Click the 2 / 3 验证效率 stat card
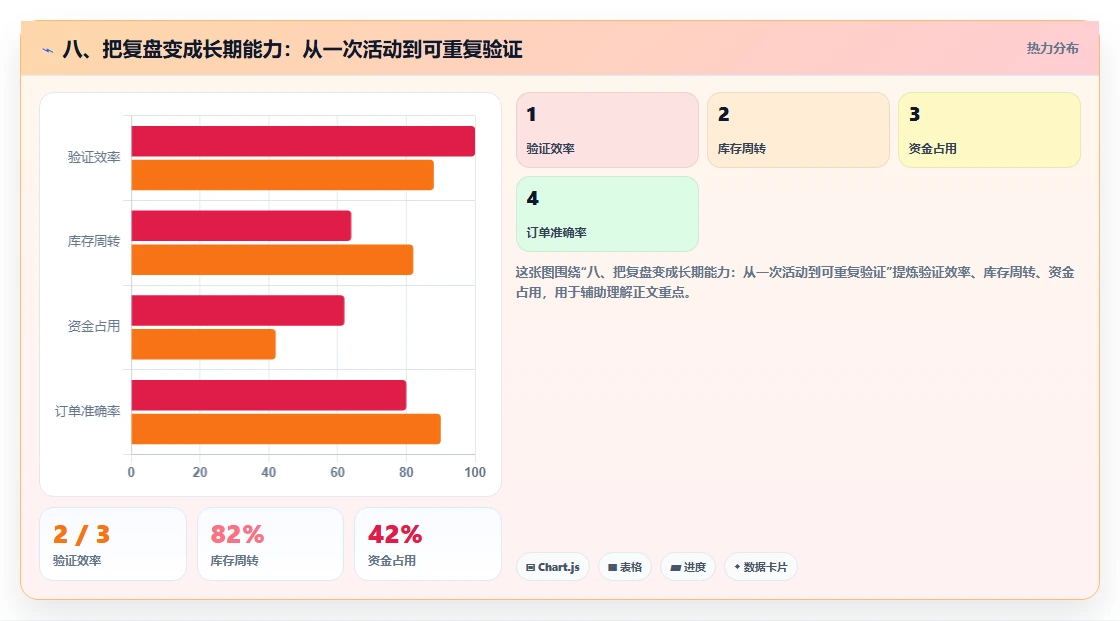The image size is (1120, 621). 113,544
